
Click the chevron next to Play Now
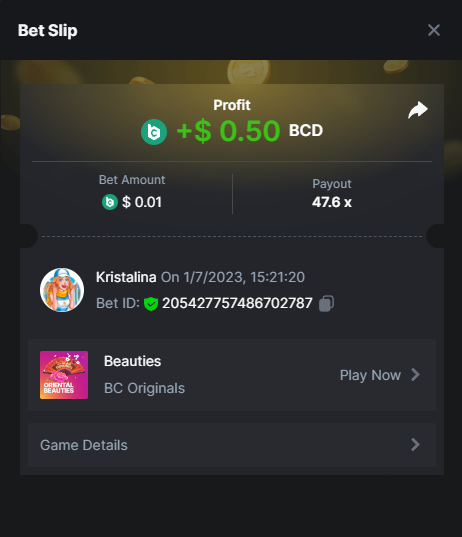[x=415, y=375]
